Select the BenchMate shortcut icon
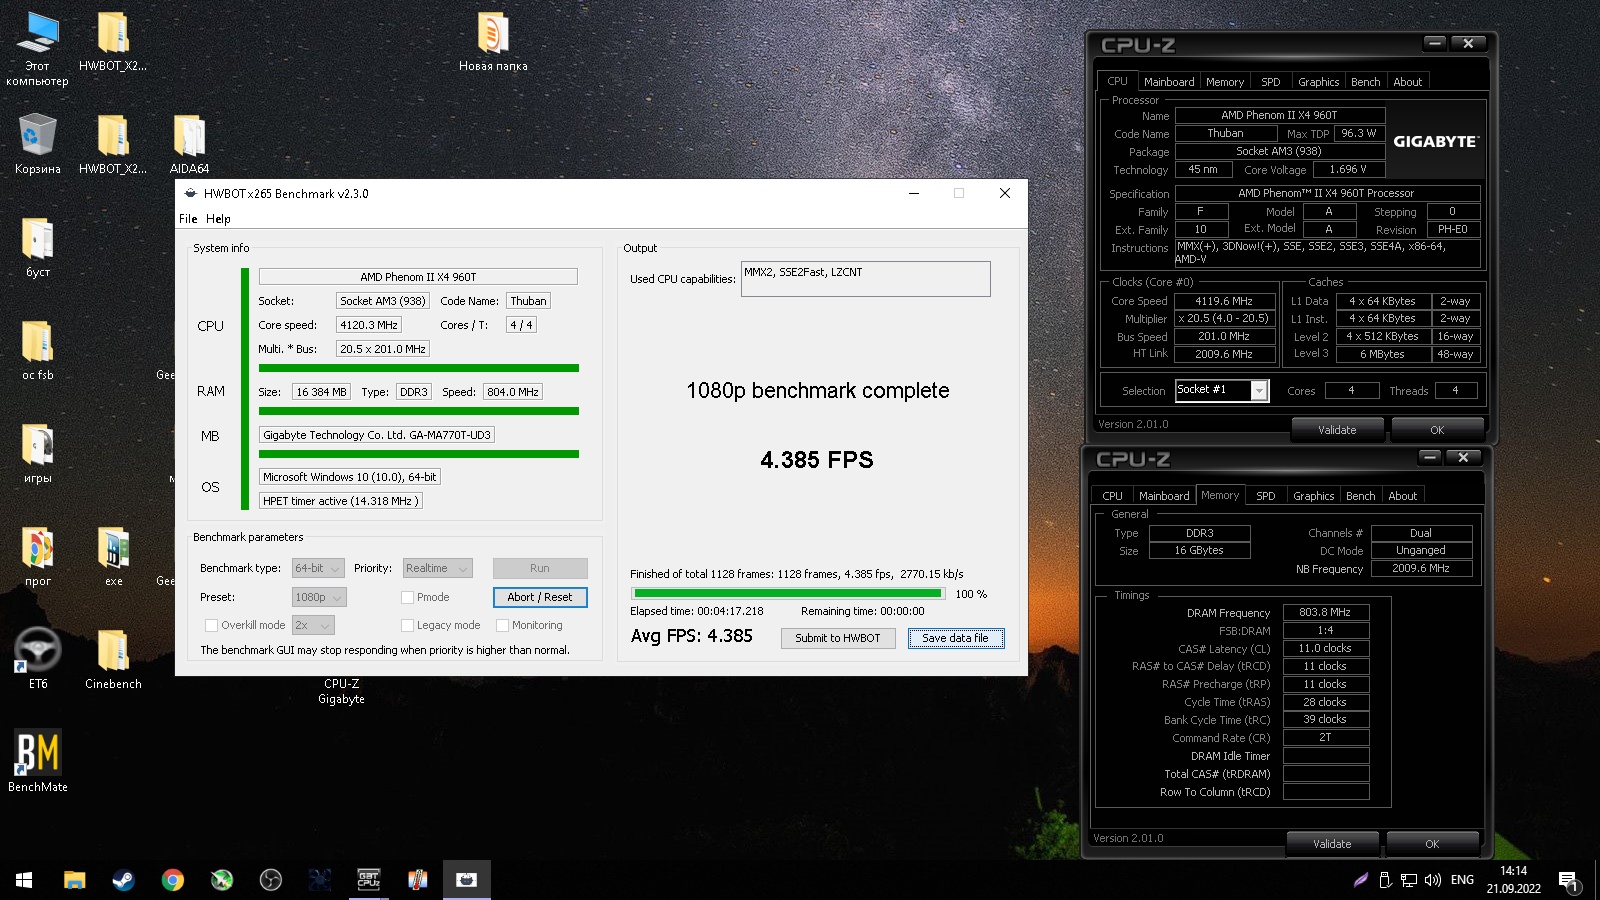The width and height of the screenshot is (1600, 900). 37,763
